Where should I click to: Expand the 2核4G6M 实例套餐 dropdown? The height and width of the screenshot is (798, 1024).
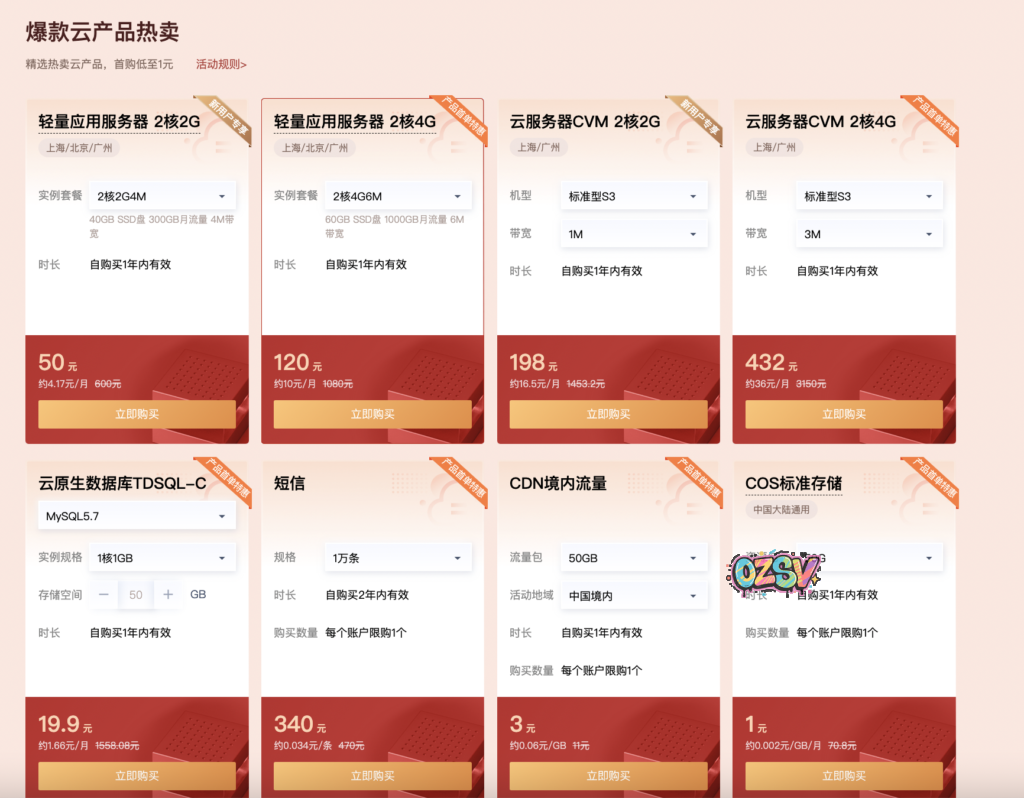(x=398, y=196)
